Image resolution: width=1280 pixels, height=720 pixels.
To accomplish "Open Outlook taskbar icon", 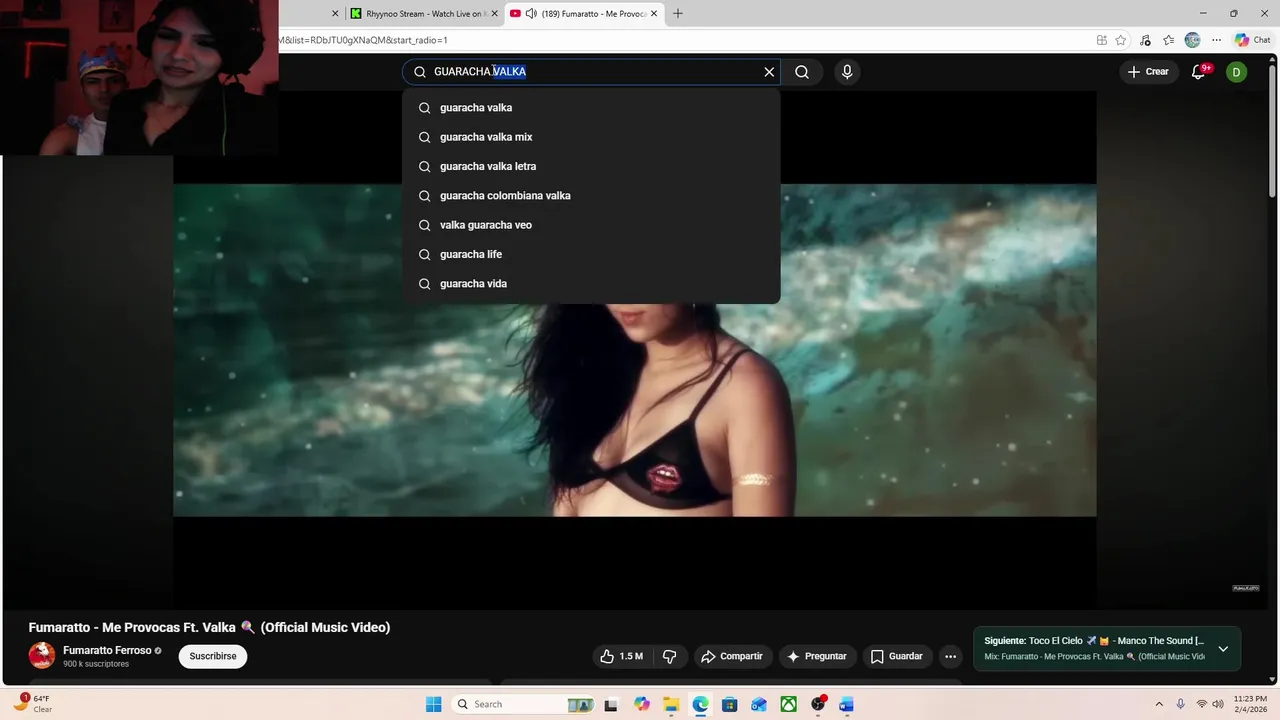I will [x=759, y=704].
